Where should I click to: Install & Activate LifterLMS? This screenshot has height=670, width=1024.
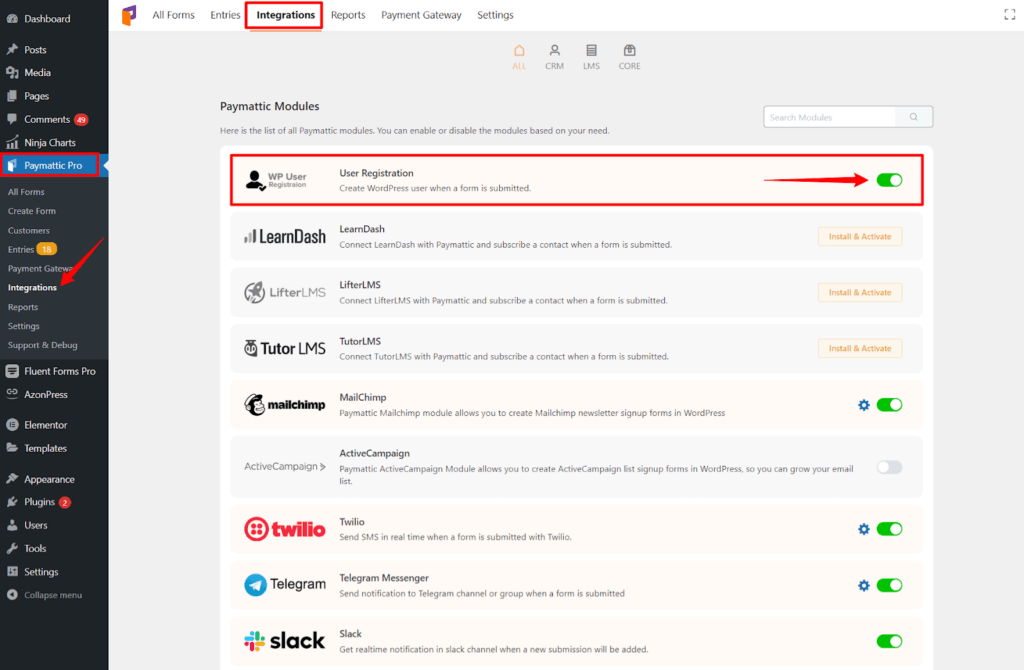point(860,293)
